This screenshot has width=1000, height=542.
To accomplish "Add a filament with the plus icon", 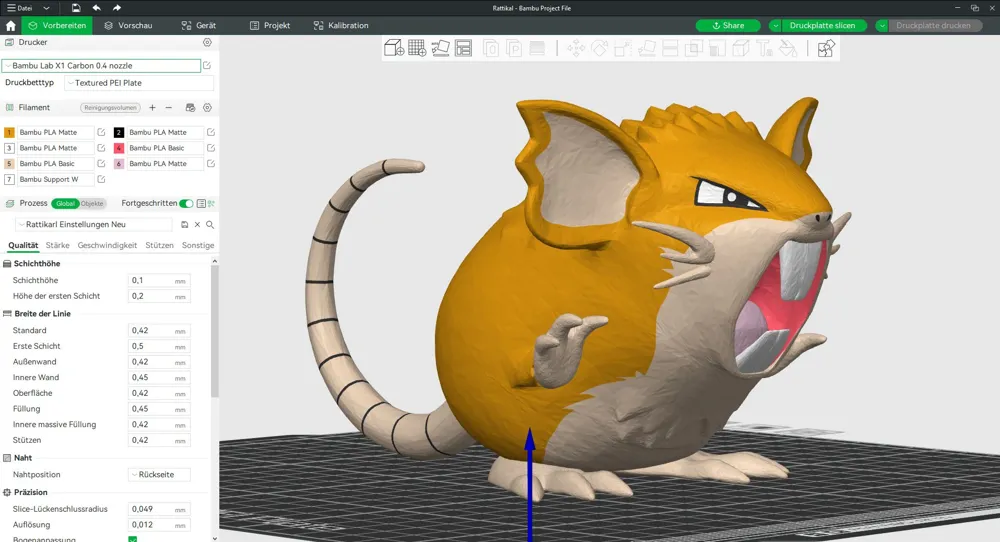I will pyautogui.click(x=152, y=108).
